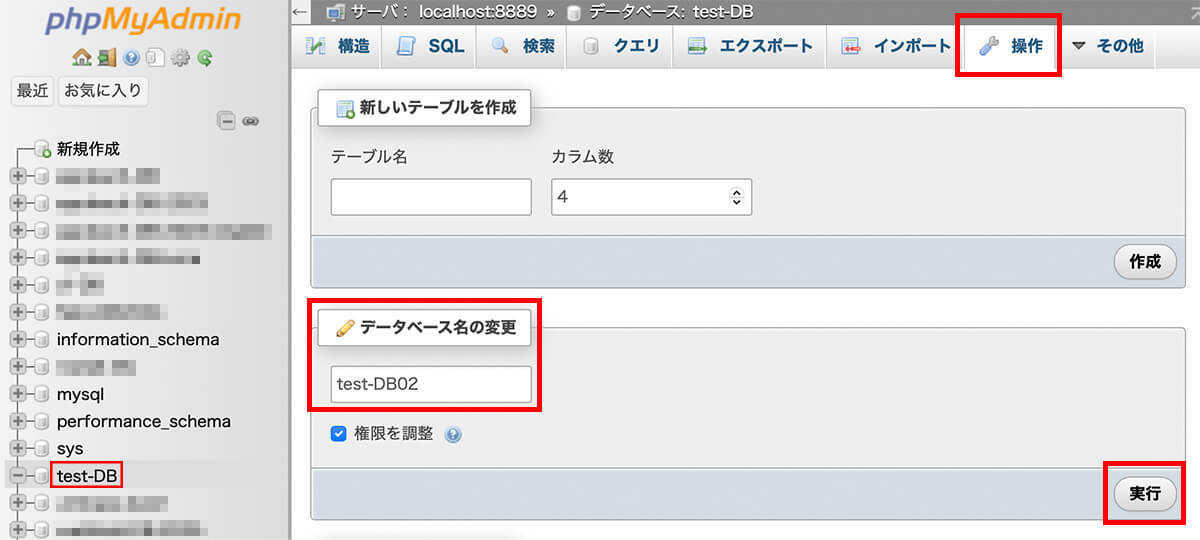Click the help icon beside 権限を調整
1200x540 pixels.
[453, 435]
